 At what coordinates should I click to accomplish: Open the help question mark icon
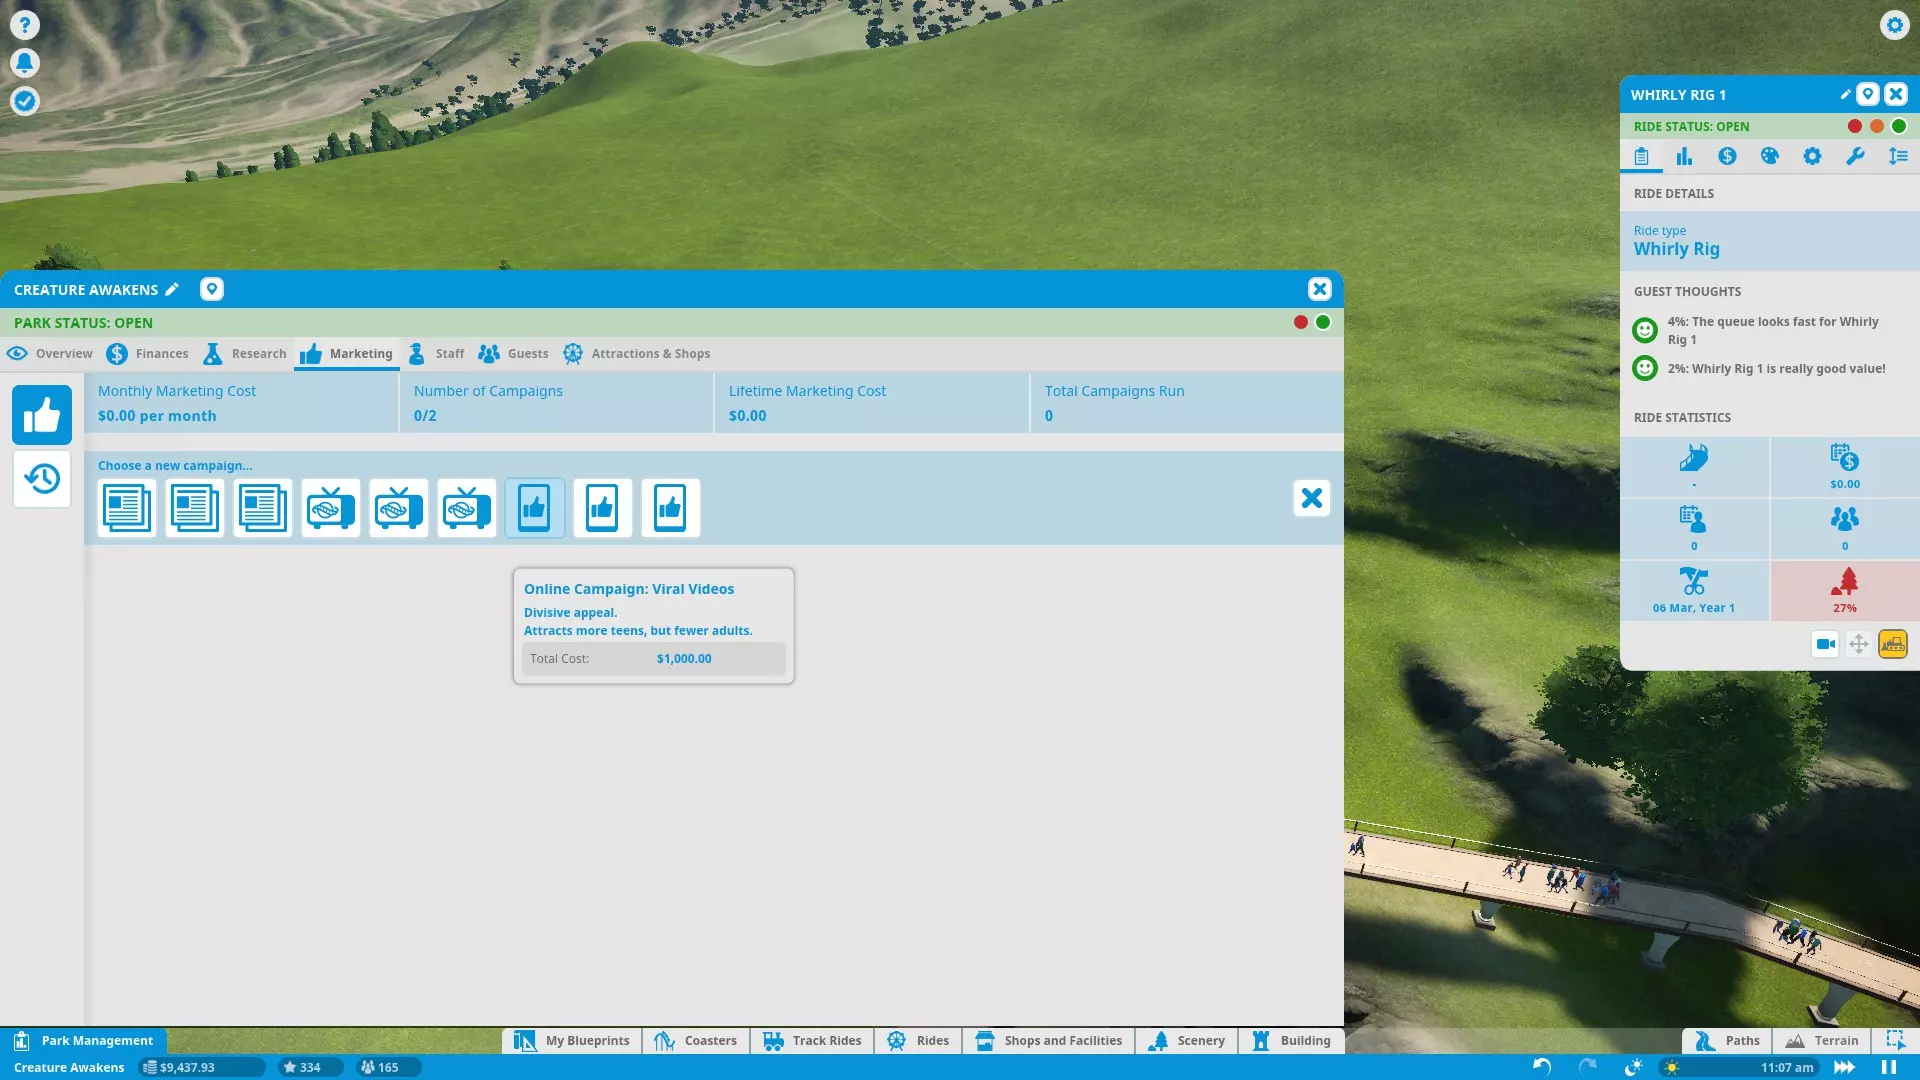click(25, 25)
